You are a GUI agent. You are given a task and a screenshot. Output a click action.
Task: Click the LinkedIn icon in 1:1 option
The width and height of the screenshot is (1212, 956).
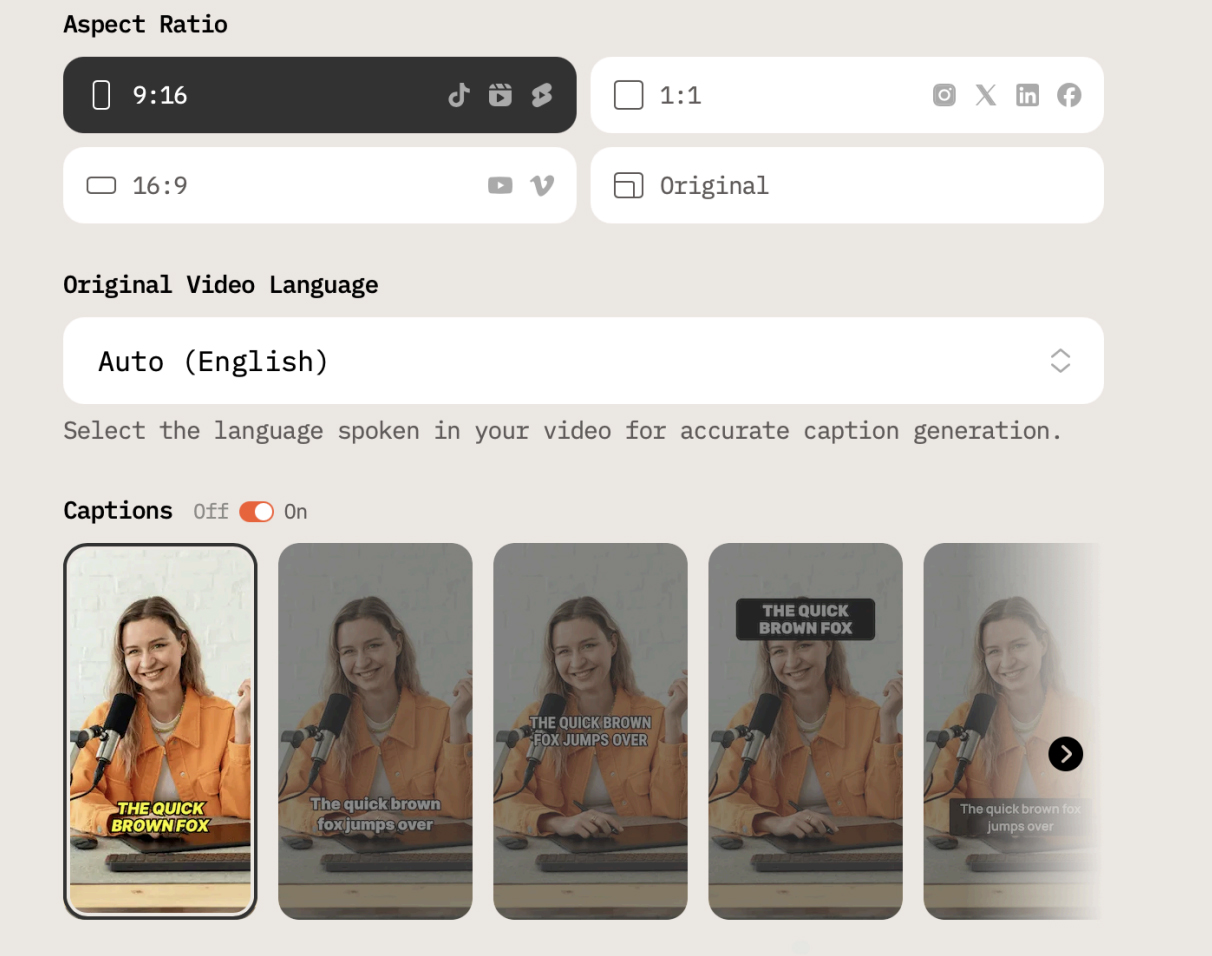click(x=1027, y=95)
